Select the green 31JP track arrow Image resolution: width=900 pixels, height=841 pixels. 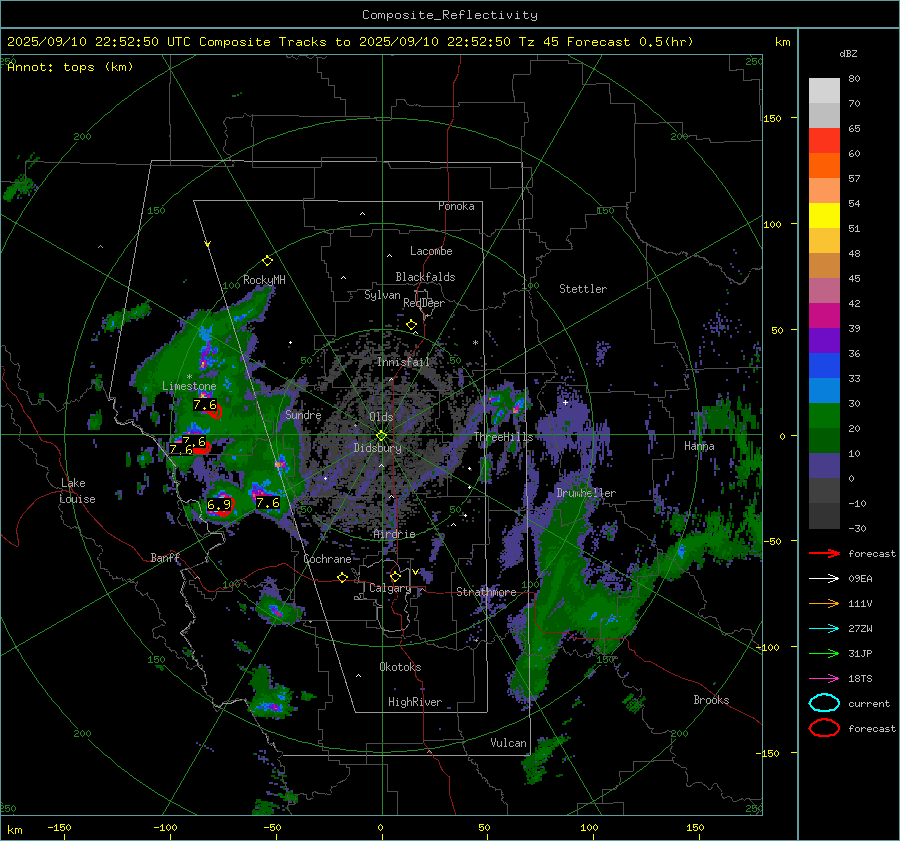(x=824, y=653)
